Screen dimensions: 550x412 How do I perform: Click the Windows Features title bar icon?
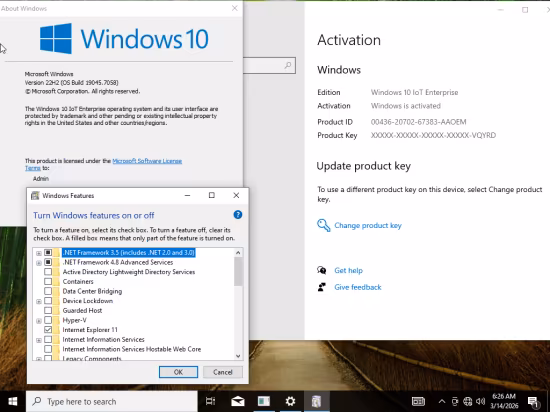click(x=35, y=196)
